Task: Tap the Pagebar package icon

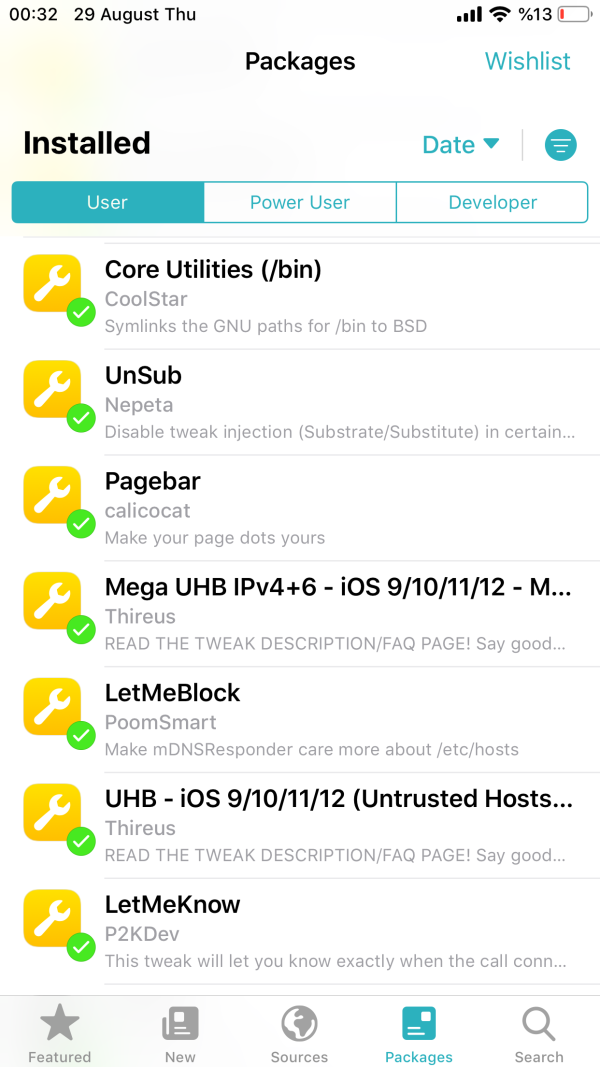Action: tap(52, 495)
